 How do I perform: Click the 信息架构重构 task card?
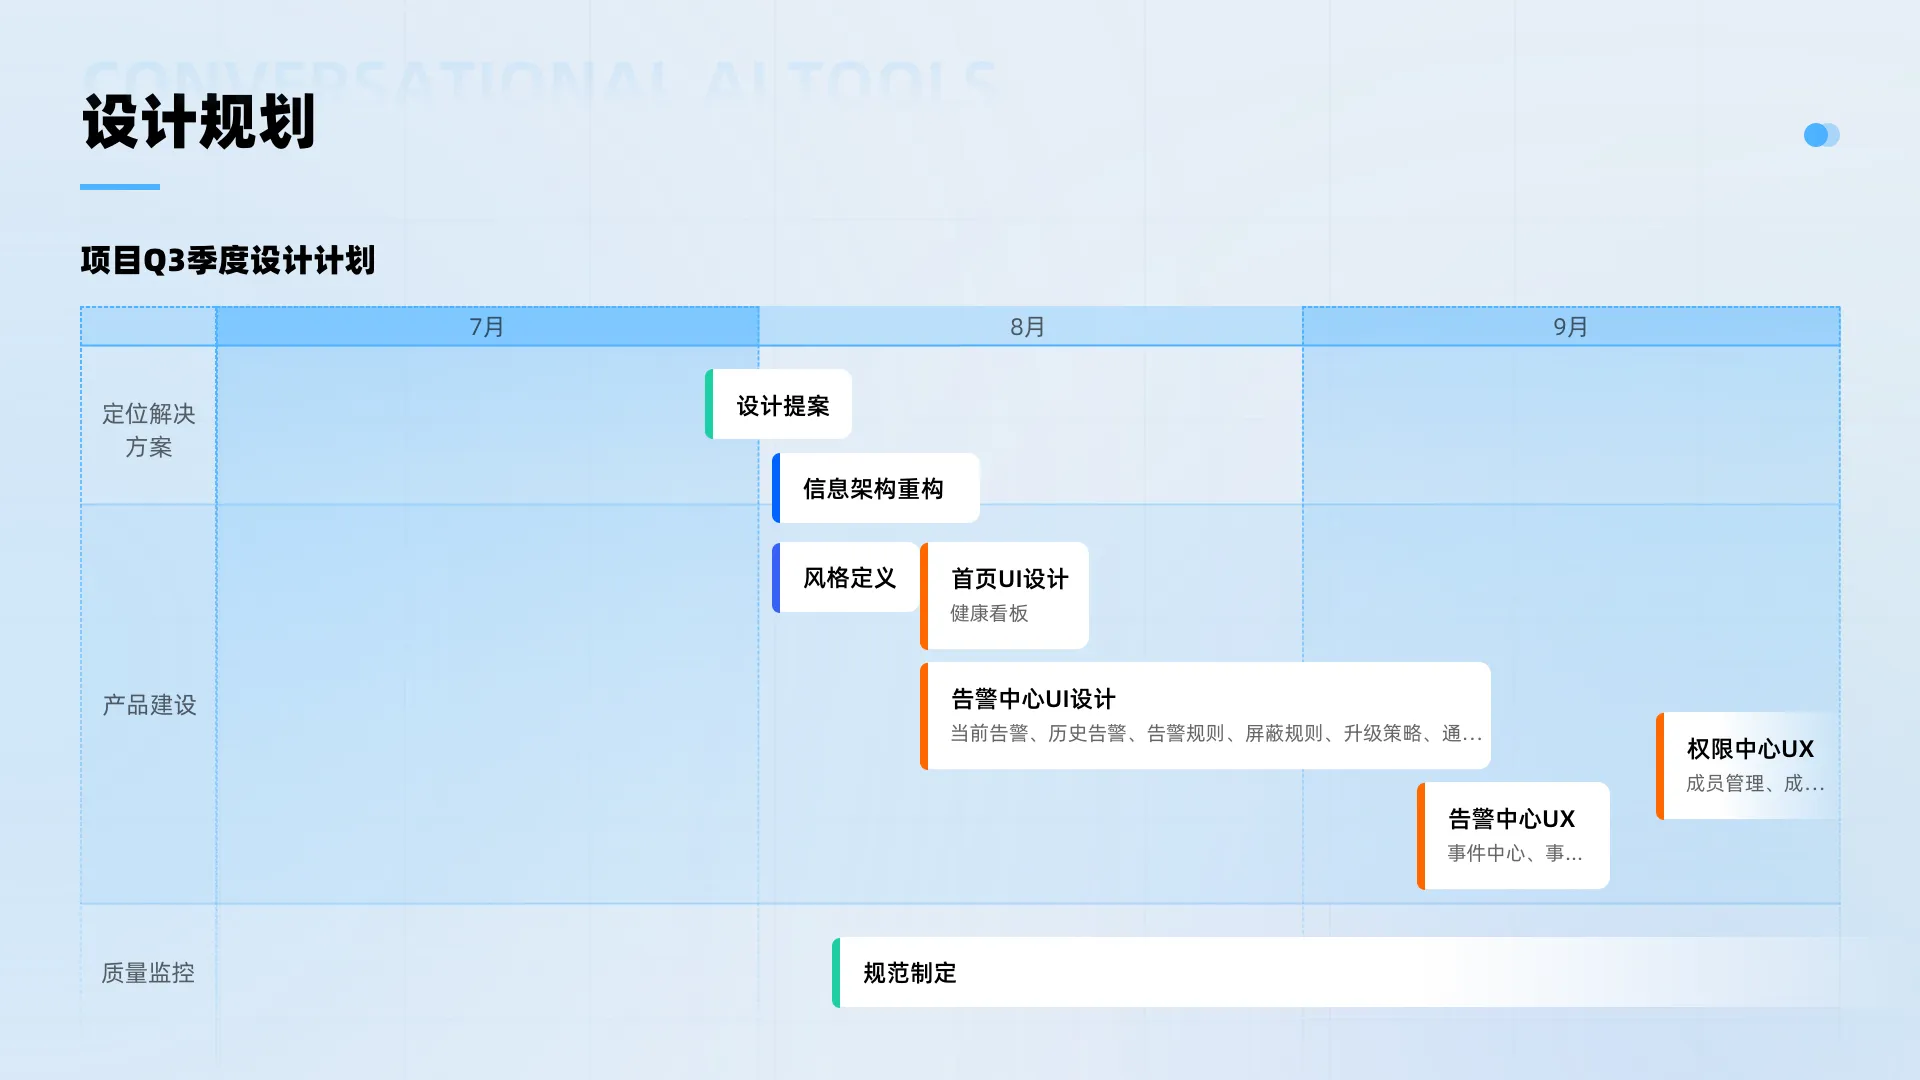coord(875,488)
